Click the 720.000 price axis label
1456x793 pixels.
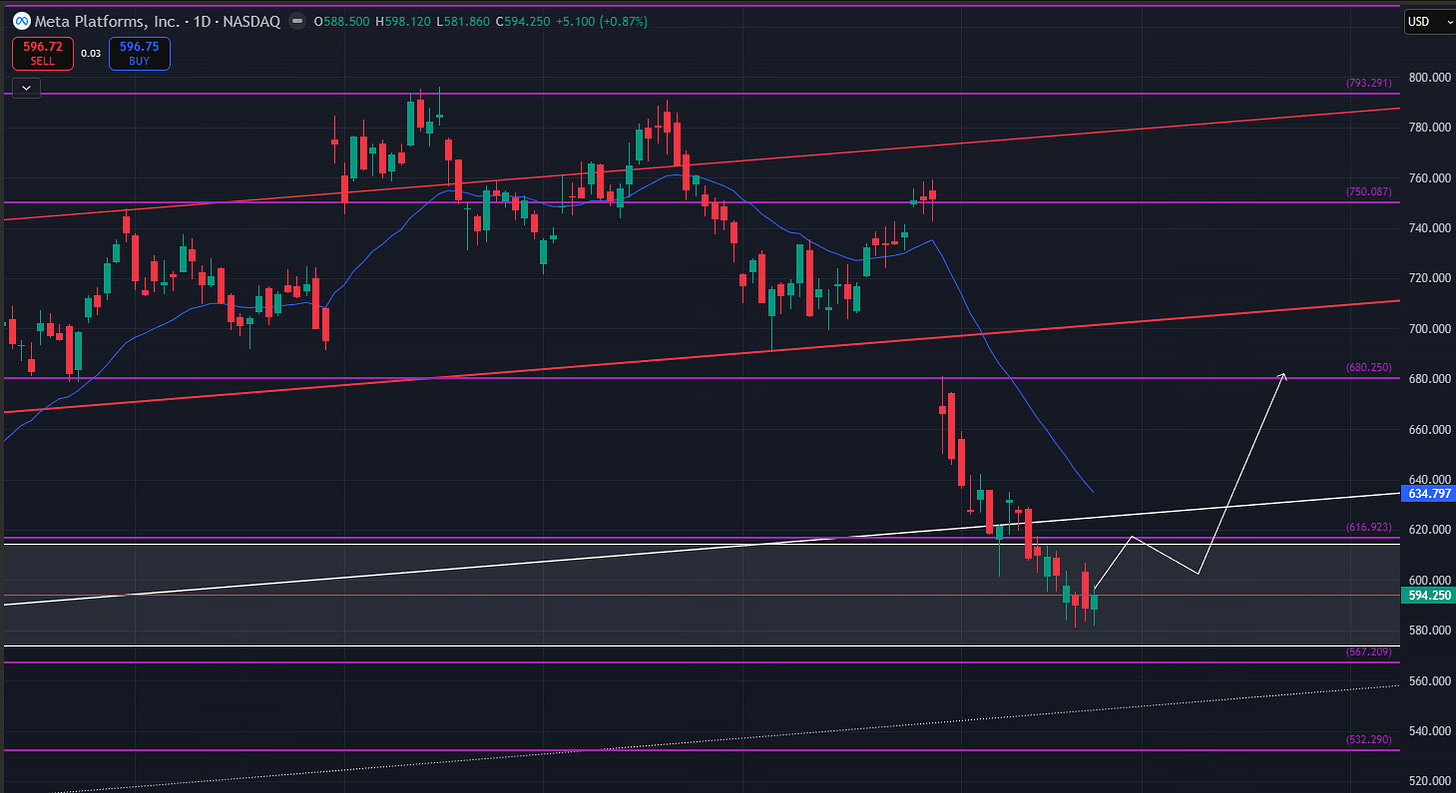coord(1430,278)
